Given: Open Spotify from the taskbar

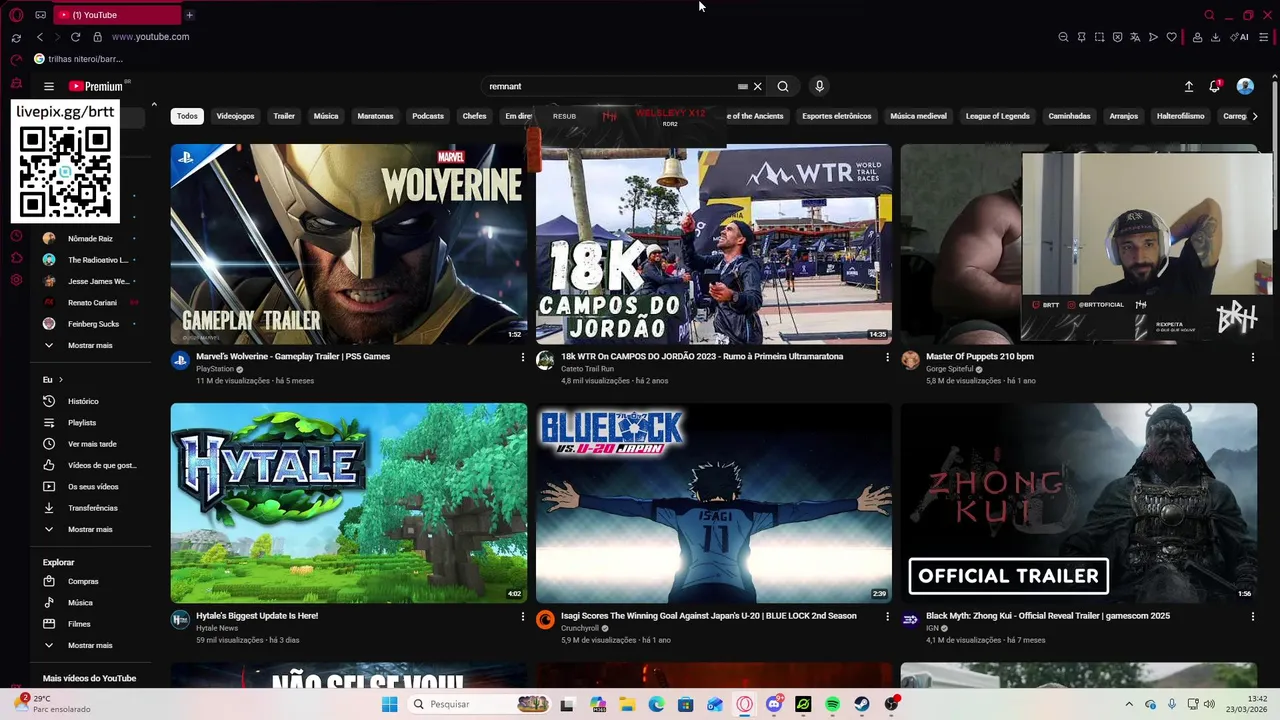Looking at the screenshot, I should click(x=832, y=704).
